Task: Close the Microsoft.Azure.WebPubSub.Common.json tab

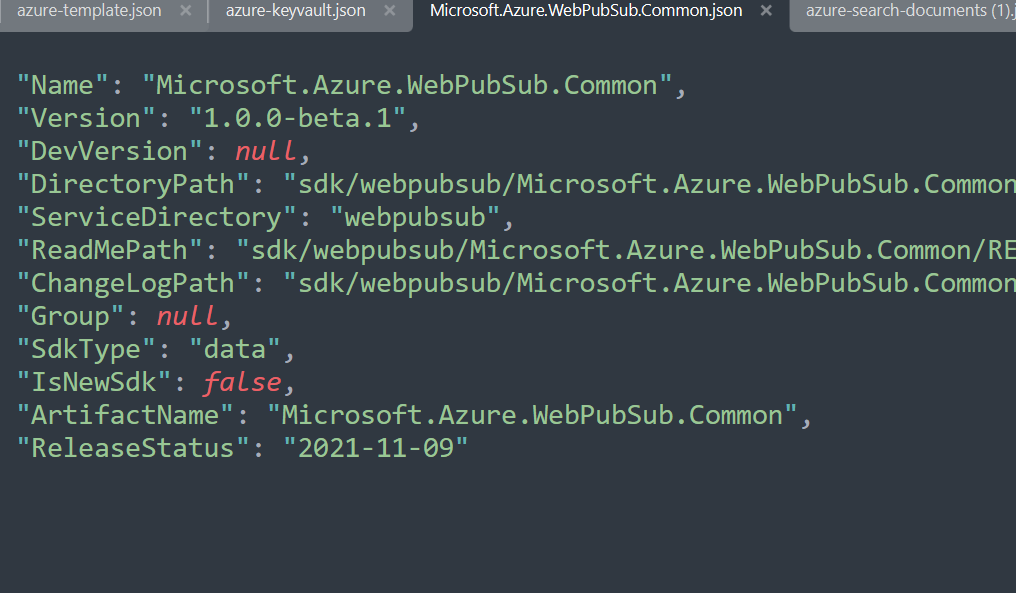Action: pos(766,10)
